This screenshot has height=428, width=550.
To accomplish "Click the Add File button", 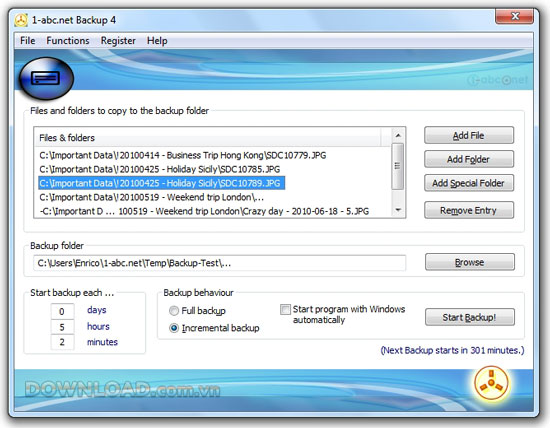I will [469, 135].
